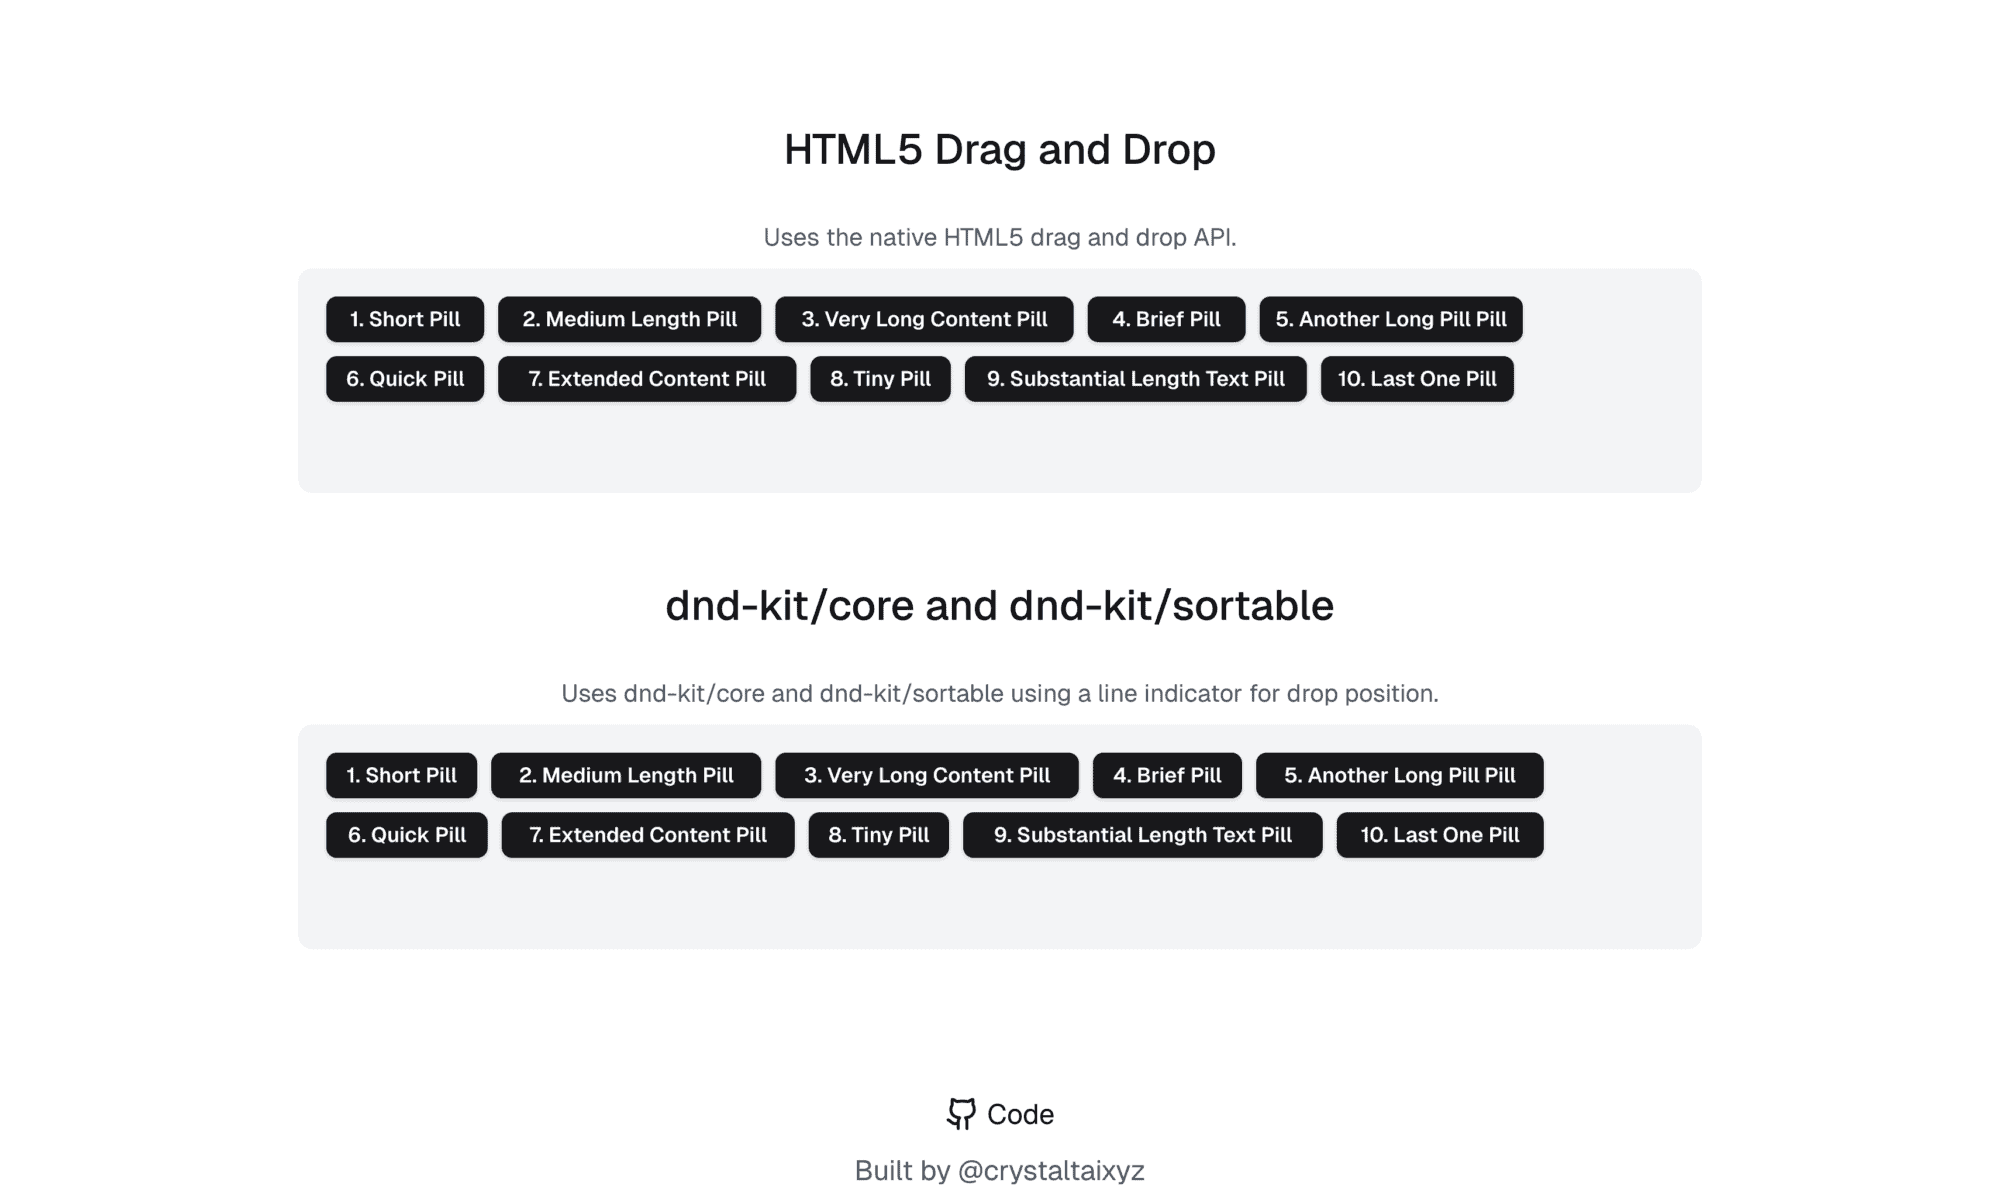This screenshot has height=1200, width=2000.
Task: Pick '9. Substantial Length Text Pill' in dnd-kit section
Action: pyautogui.click(x=1143, y=835)
